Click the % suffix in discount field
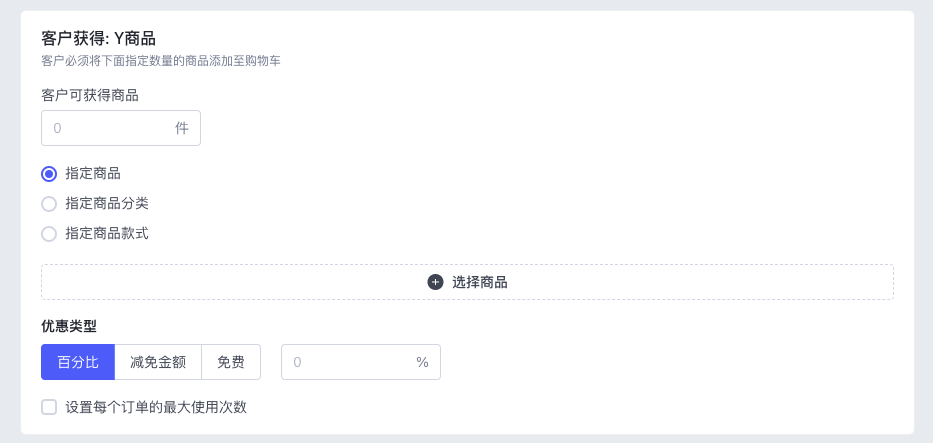Image resolution: width=933 pixels, height=443 pixels. [x=422, y=362]
